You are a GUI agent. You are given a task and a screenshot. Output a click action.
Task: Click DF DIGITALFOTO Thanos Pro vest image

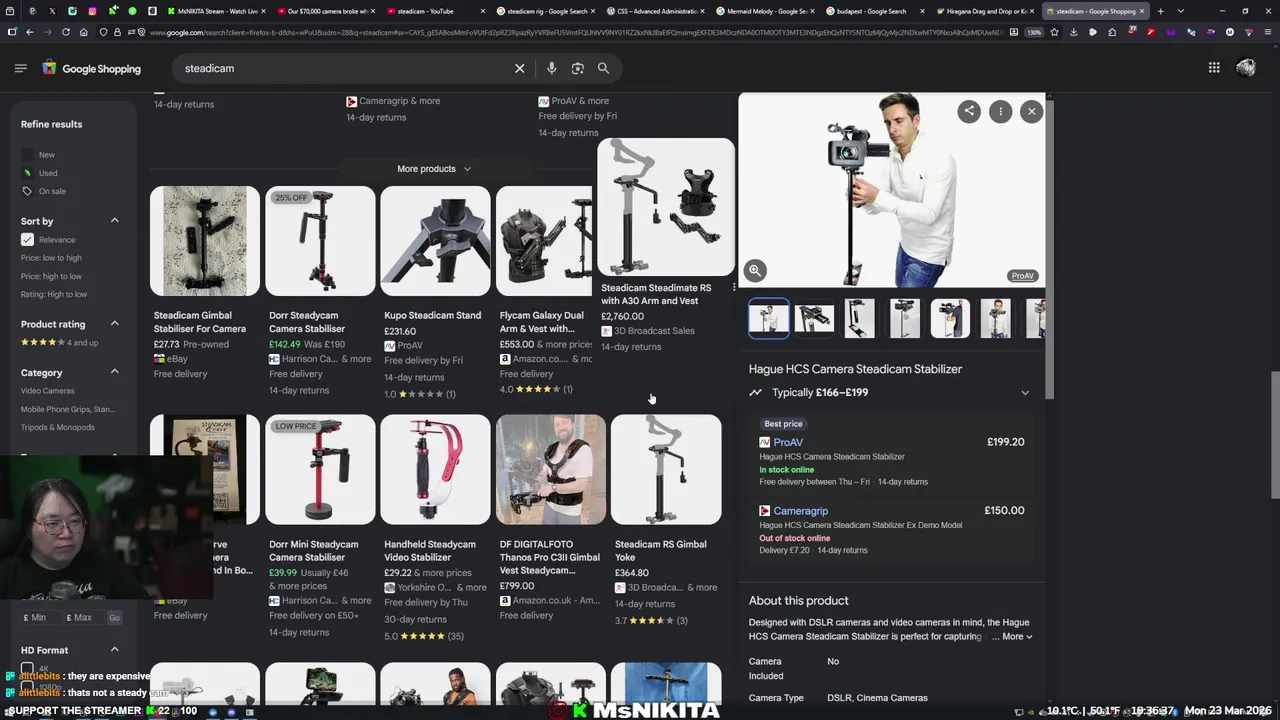click(551, 470)
